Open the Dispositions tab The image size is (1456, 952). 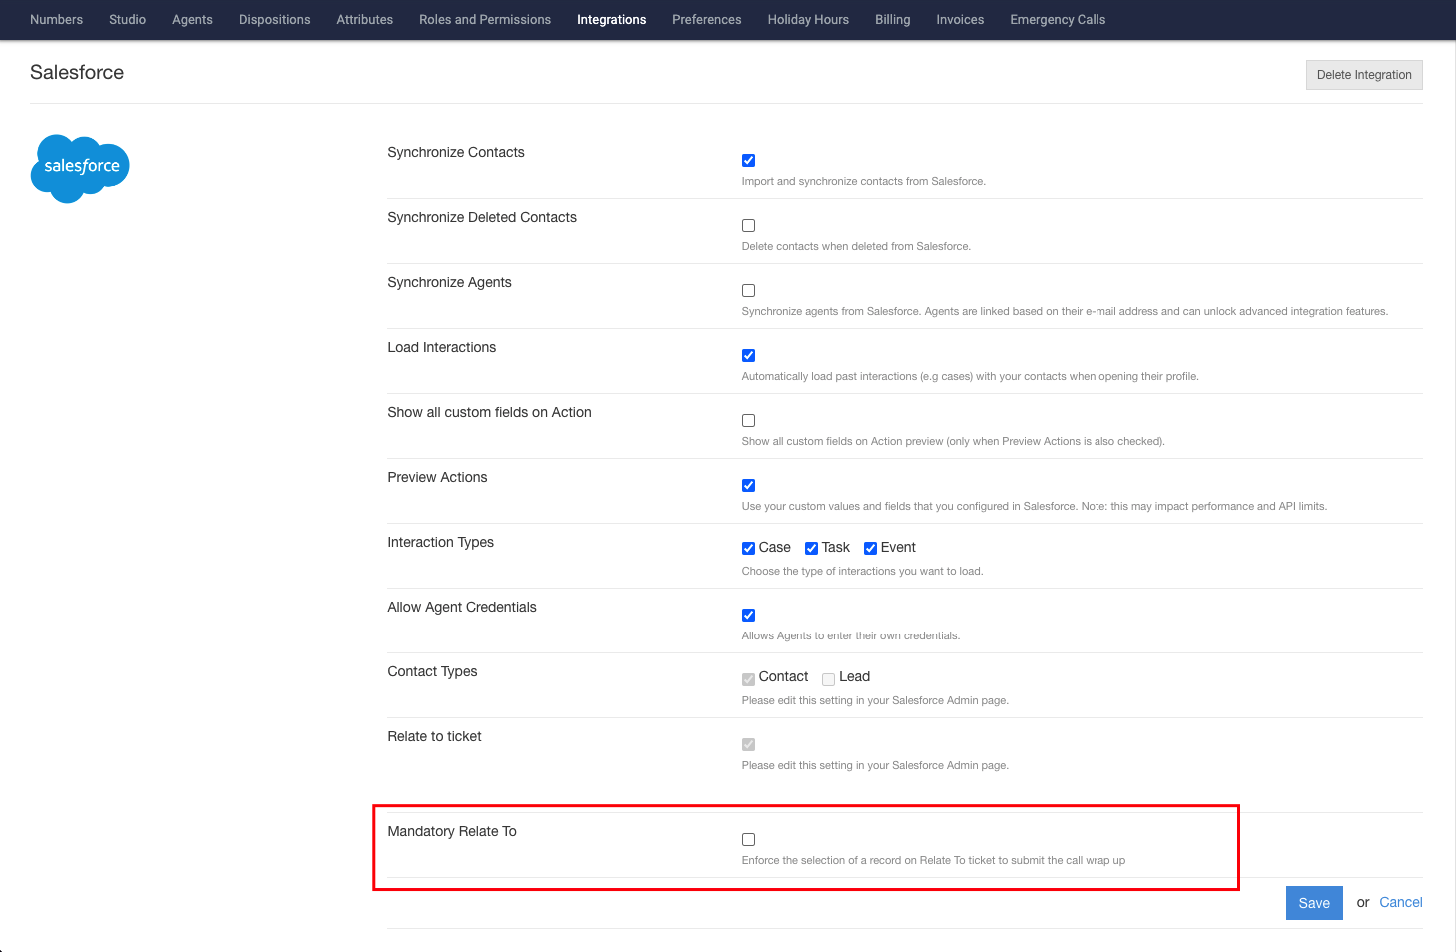[x=274, y=19]
